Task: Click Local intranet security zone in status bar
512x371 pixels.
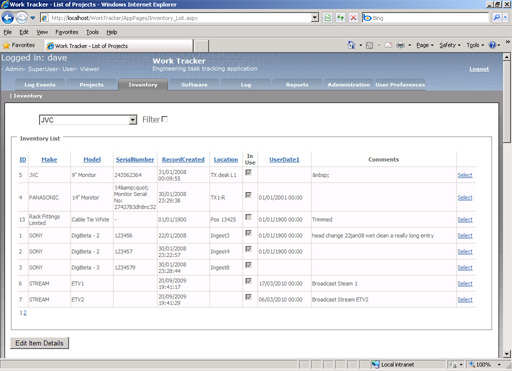Action: click(x=393, y=365)
